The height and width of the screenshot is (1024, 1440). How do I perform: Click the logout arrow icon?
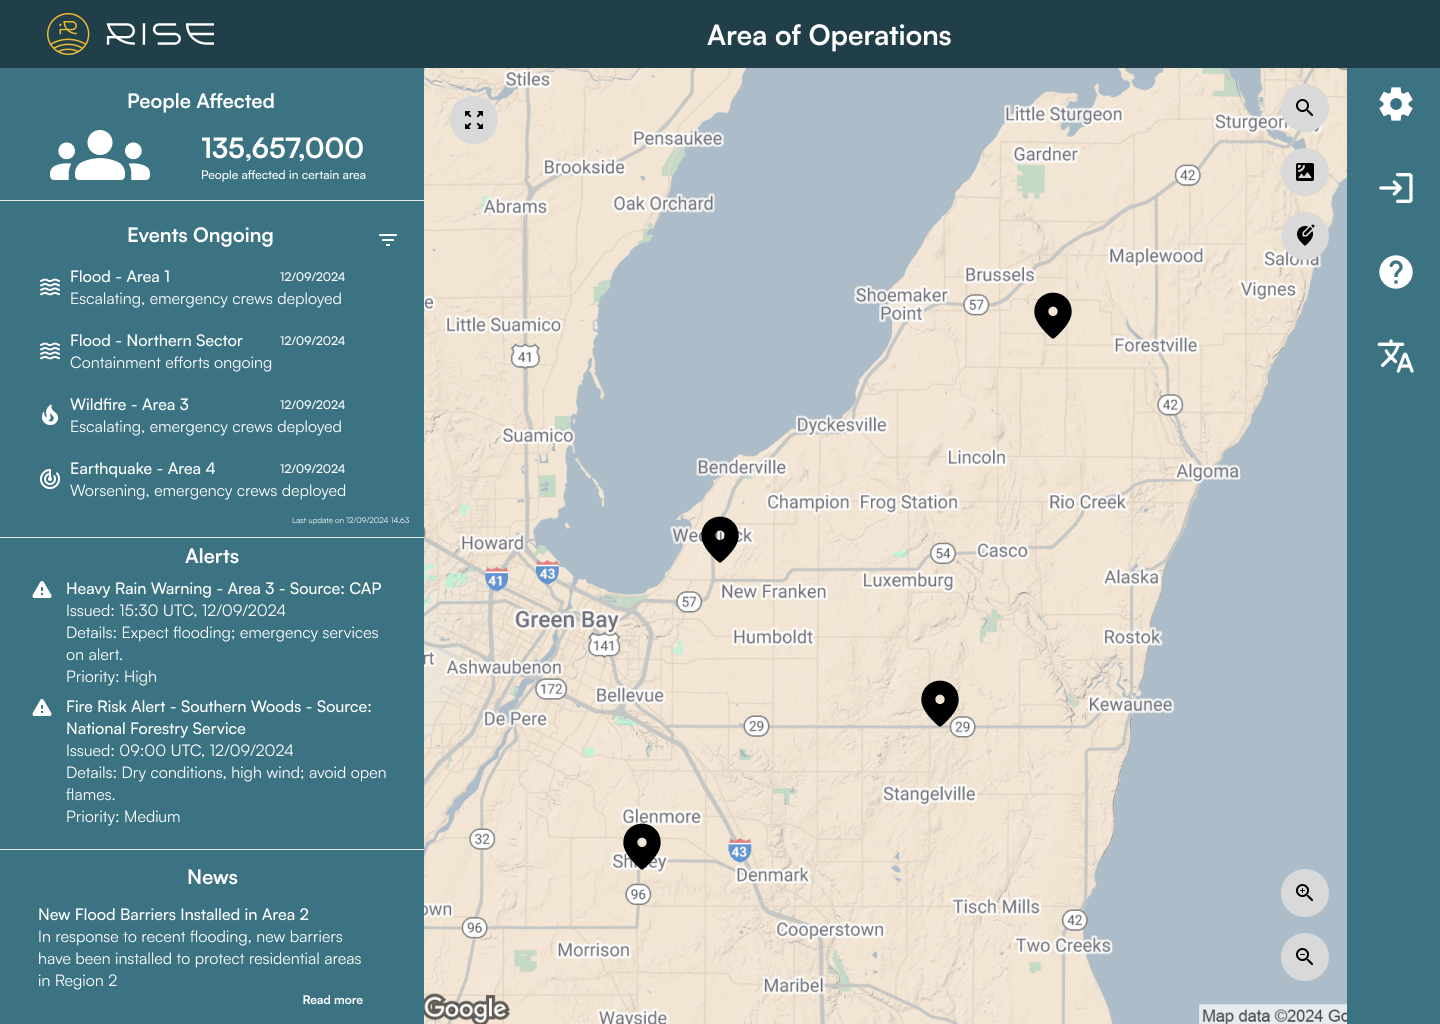[x=1395, y=188]
